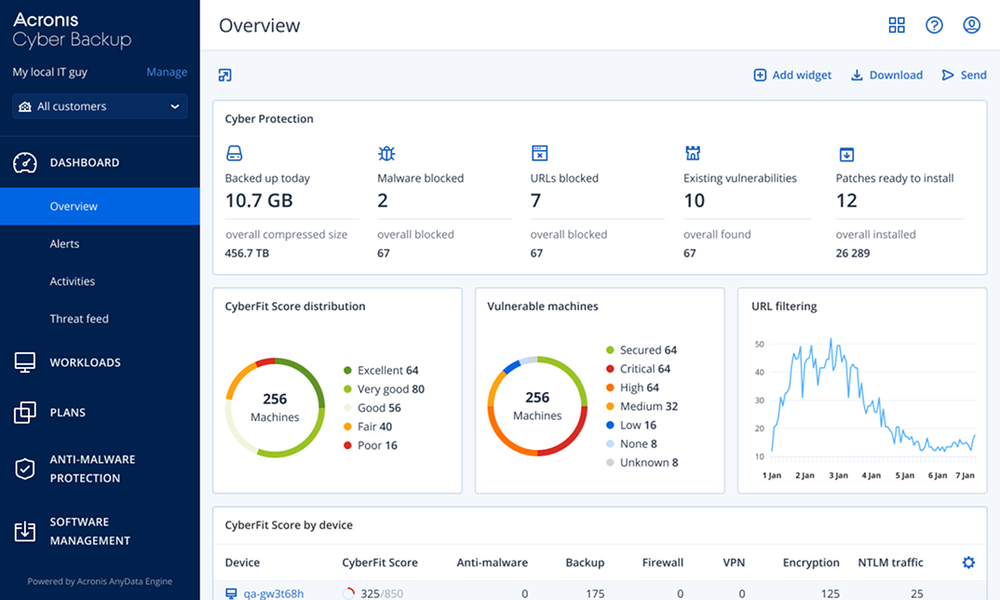Viewport: 1000px width, 600px height.
Task: Open the Alerts section in the sidebar
Action: pyautogui.click(x=65, y=243)
